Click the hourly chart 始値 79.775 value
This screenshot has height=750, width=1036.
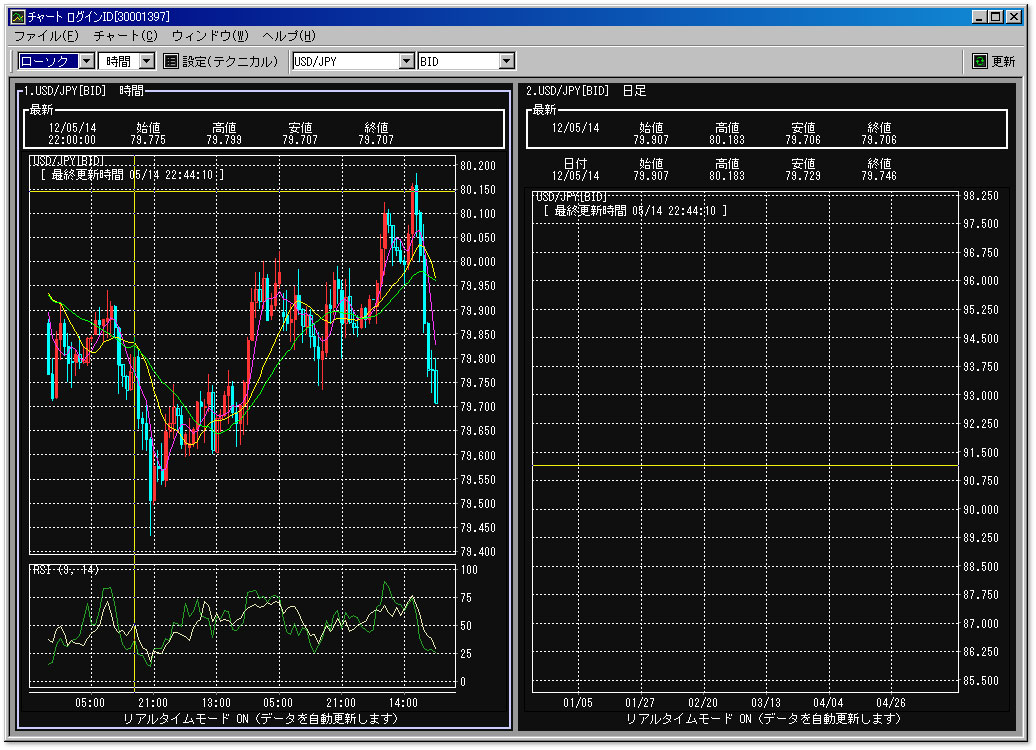[x=148, y=140]
